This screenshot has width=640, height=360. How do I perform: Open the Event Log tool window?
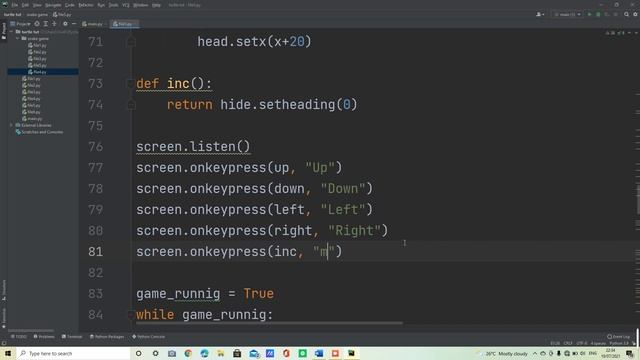pos(618,337)
